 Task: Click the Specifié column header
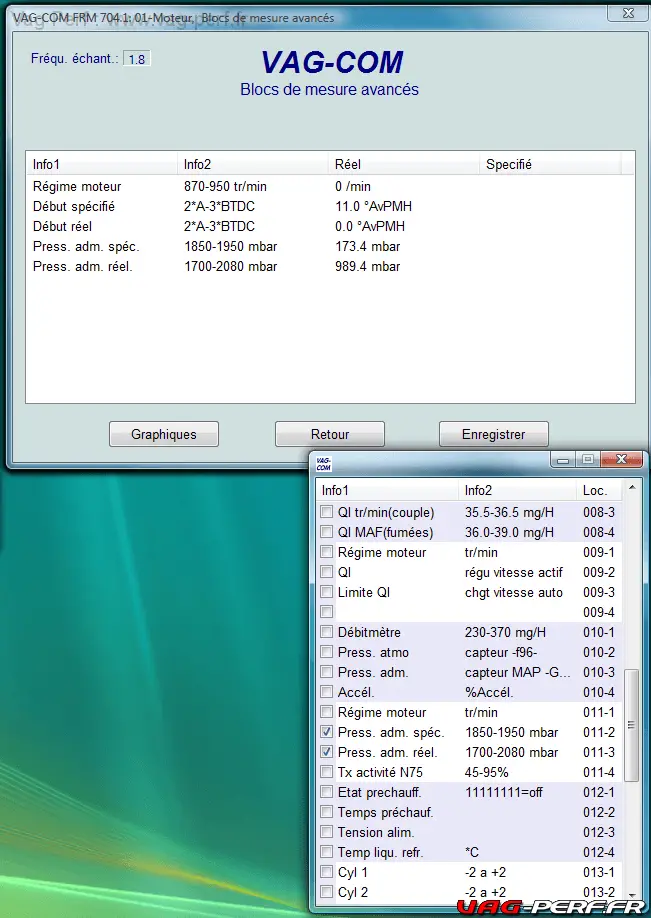pos(550,165)
